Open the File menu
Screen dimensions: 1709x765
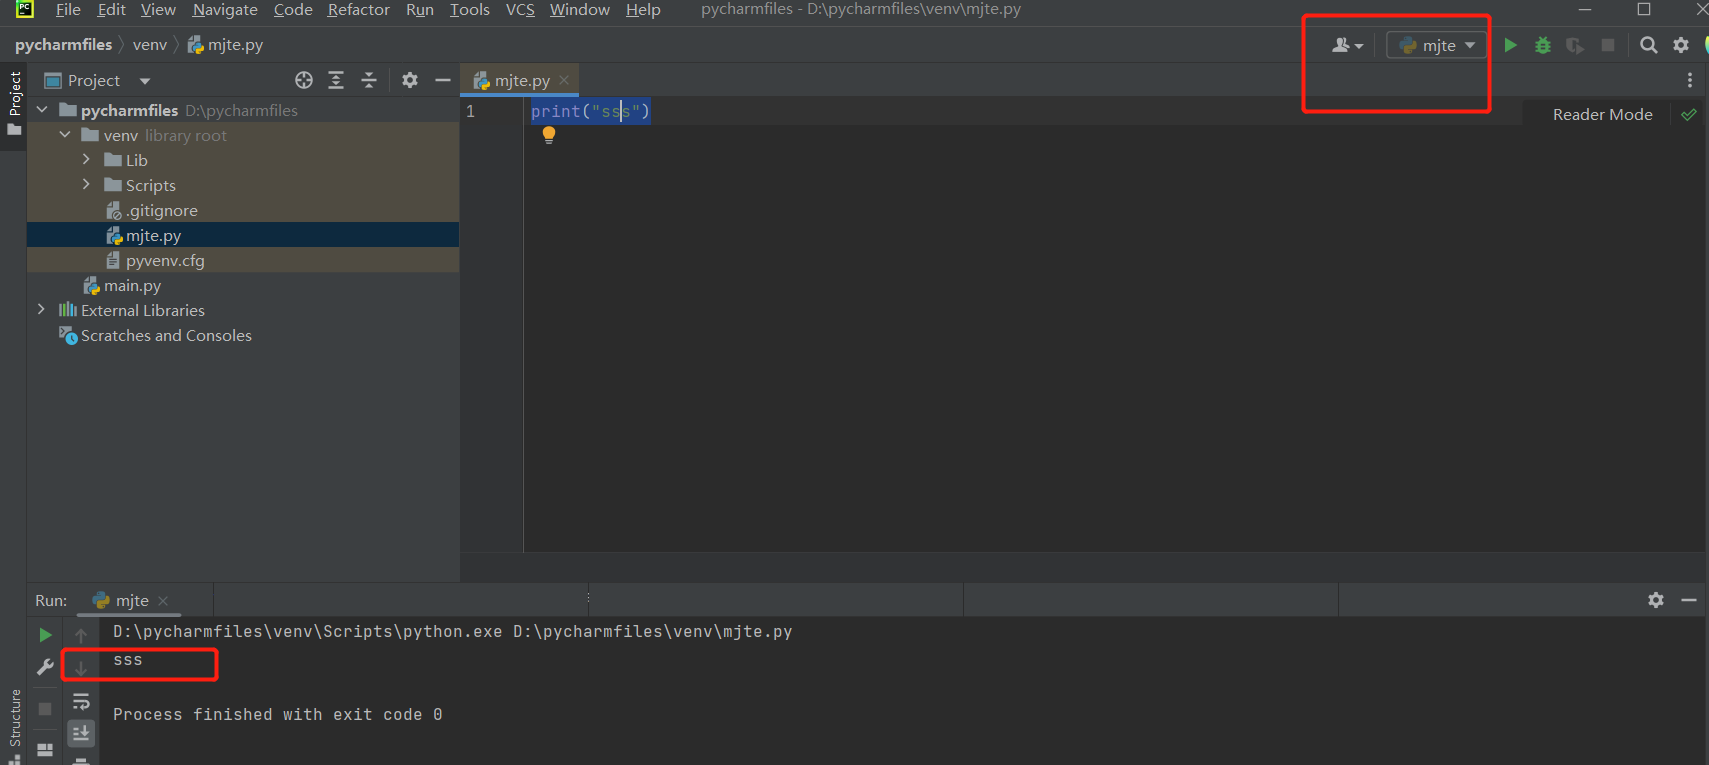(68, 10)
